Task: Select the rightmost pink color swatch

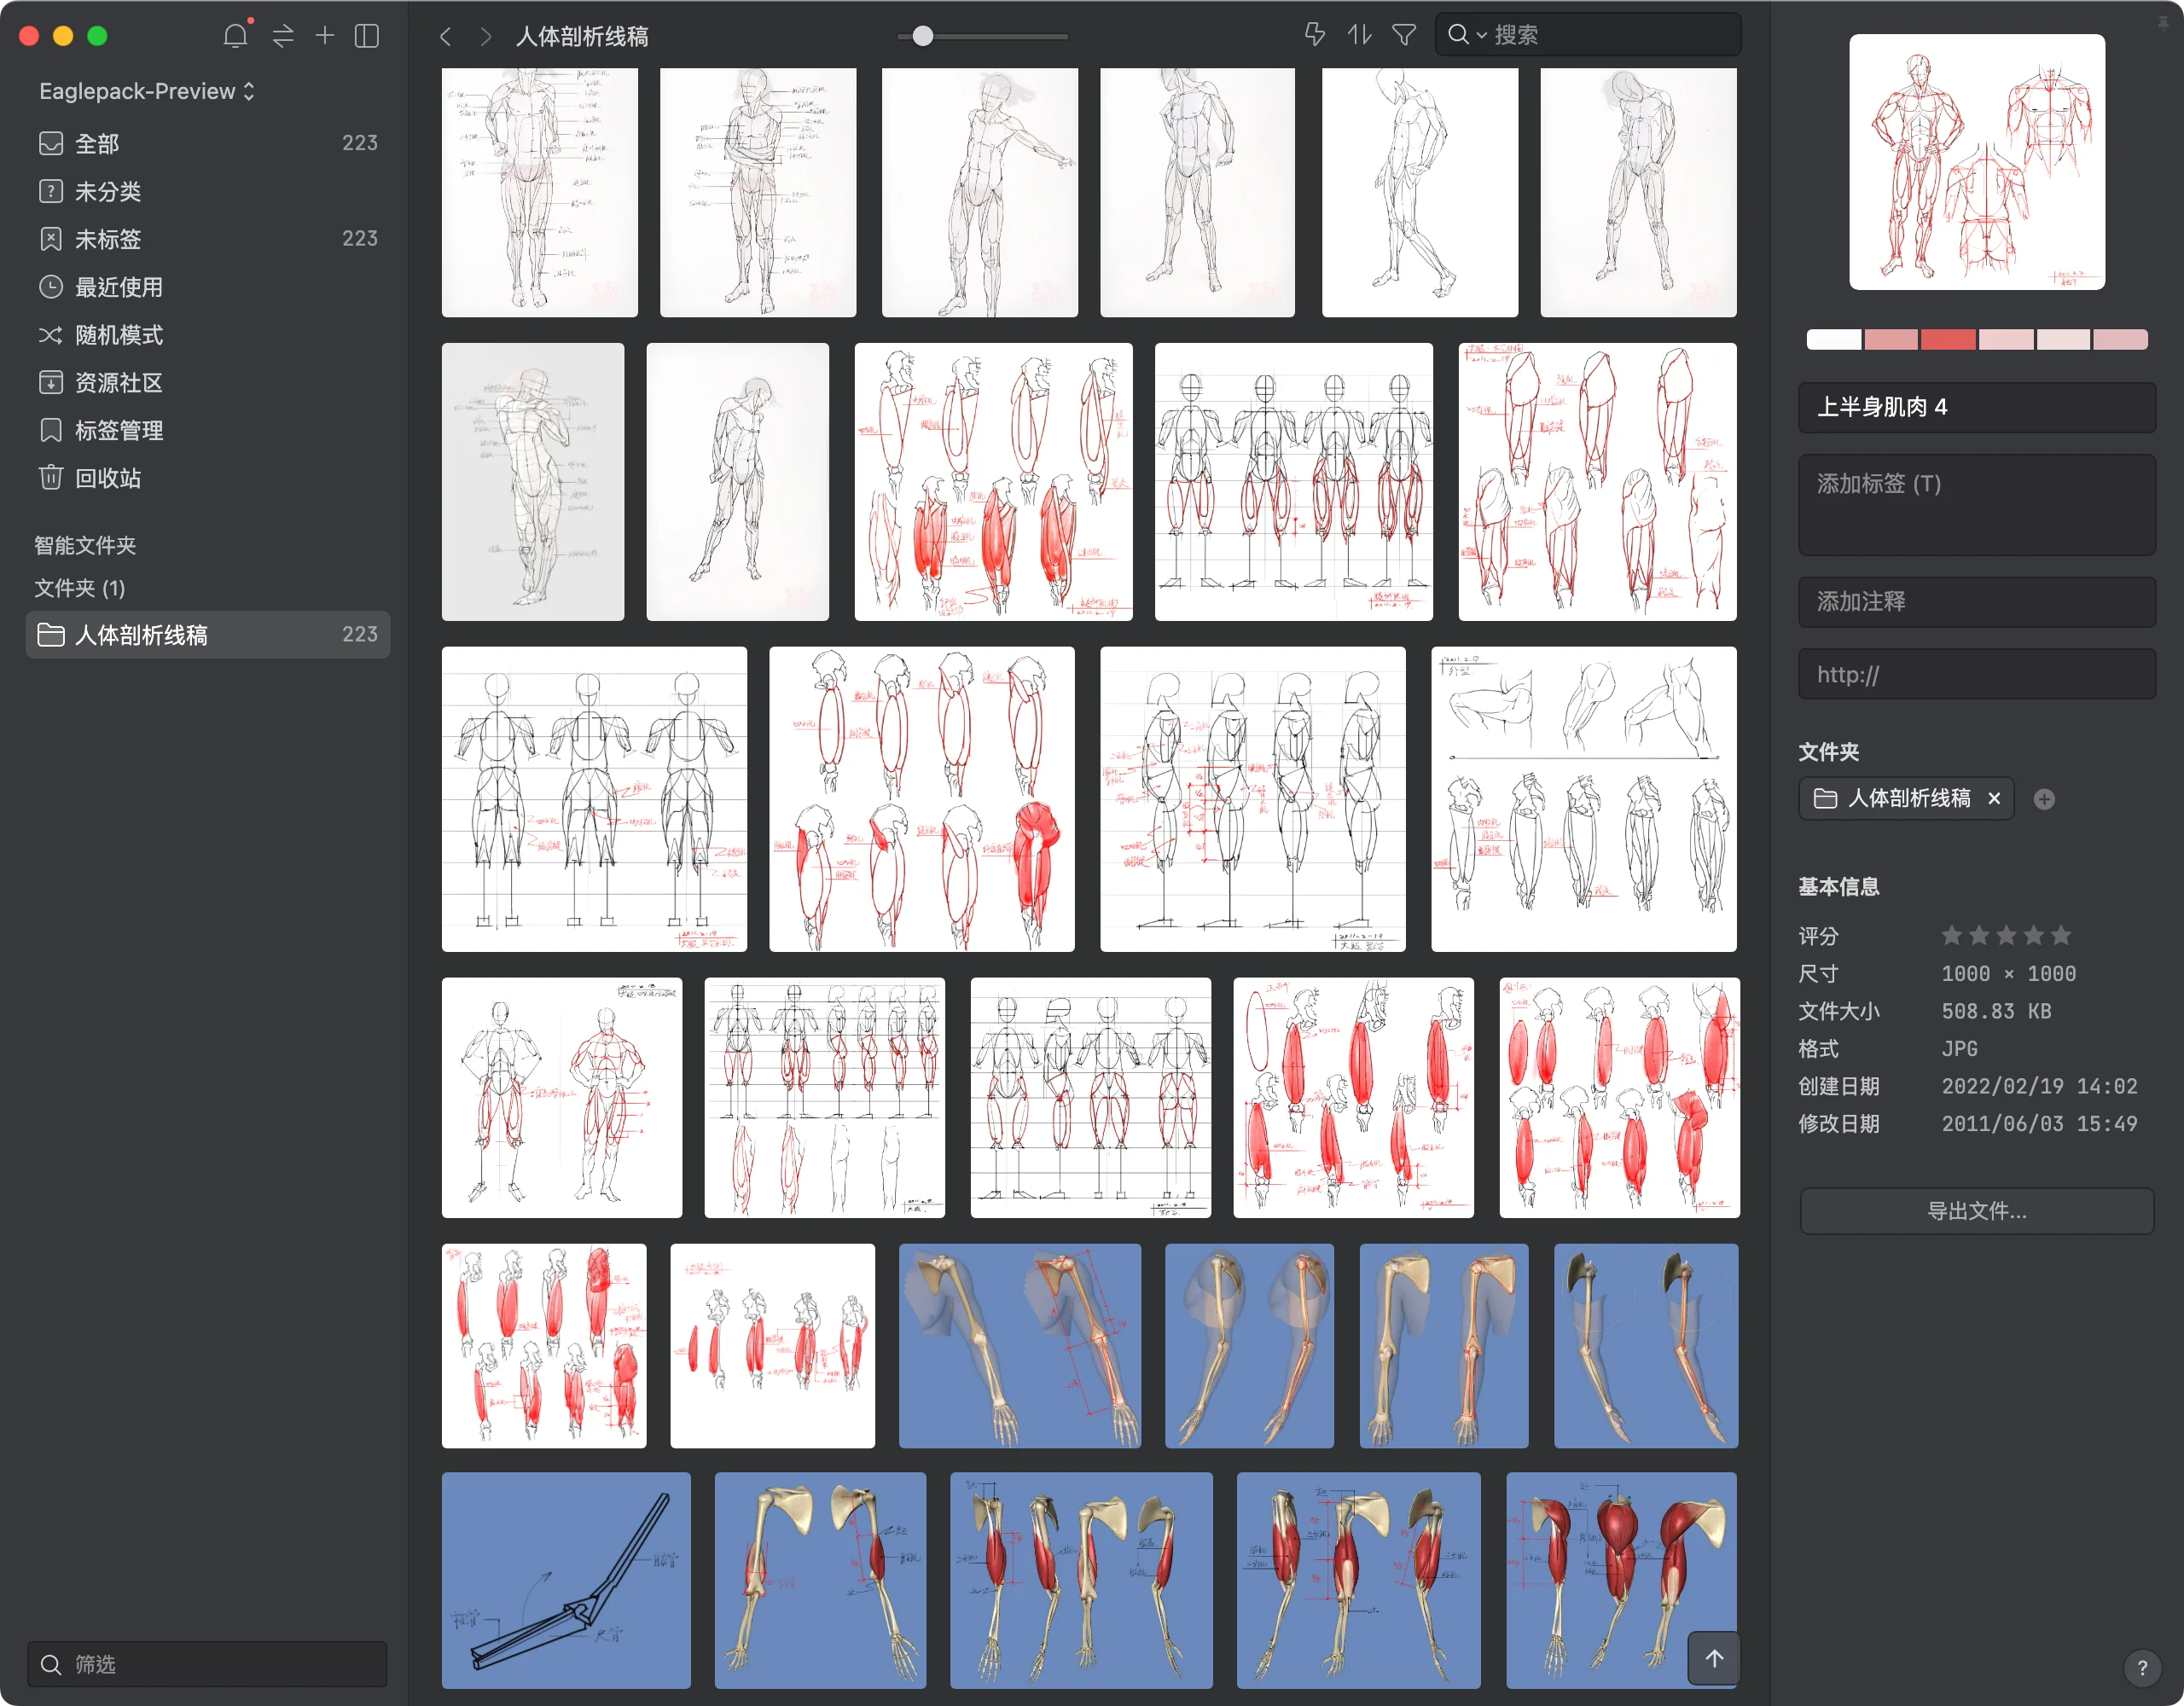Action: pyautogui.click(x=2120, y=339)
